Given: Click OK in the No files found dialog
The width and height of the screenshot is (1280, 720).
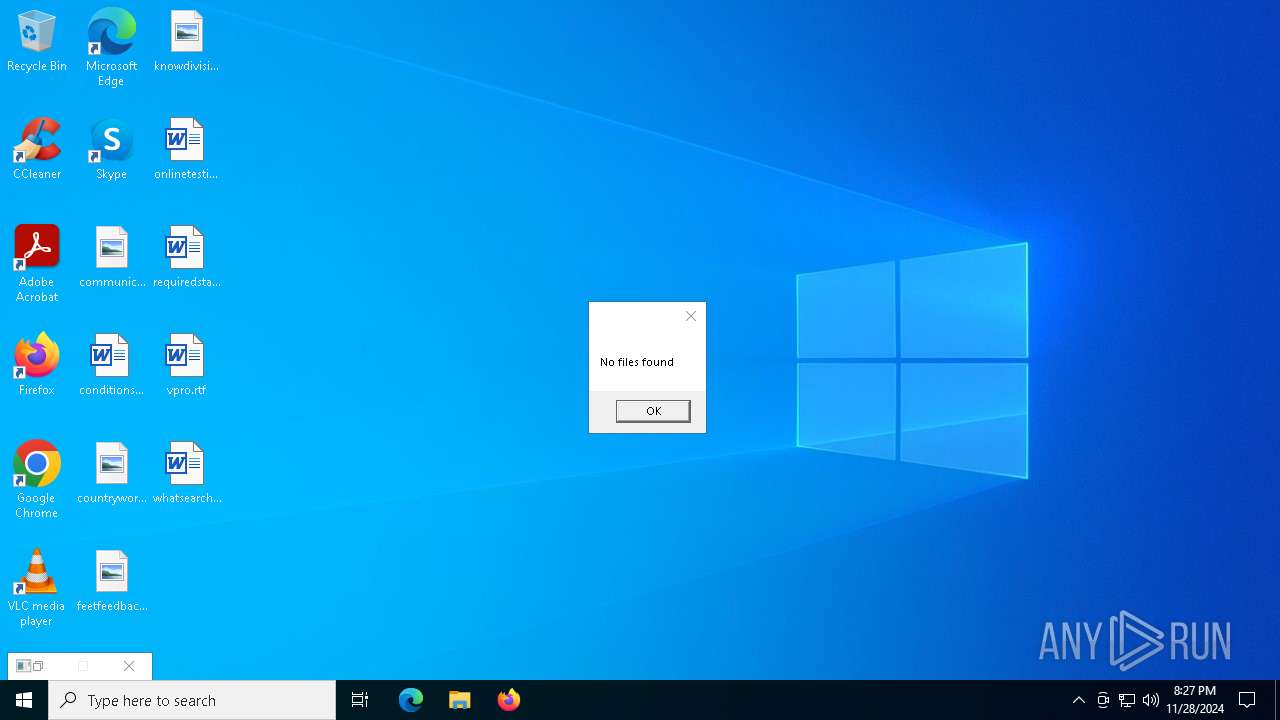Looking at the screenshot, I should point(653,411).
